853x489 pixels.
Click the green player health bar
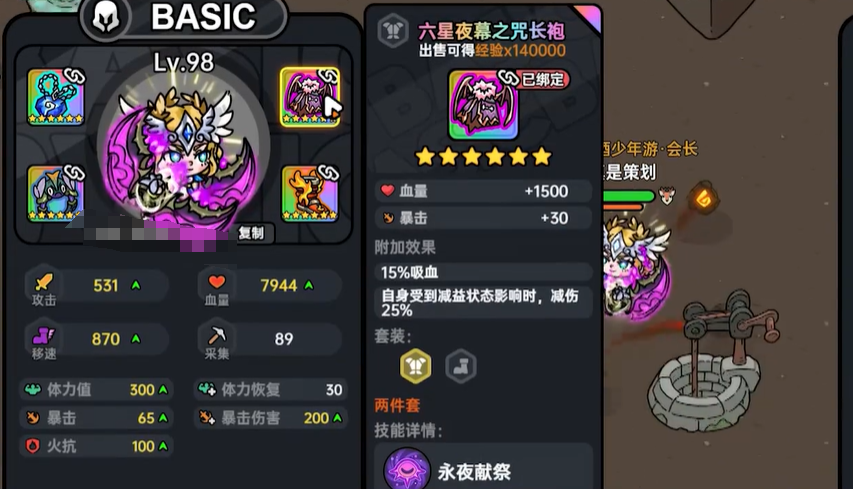point(629,196)
